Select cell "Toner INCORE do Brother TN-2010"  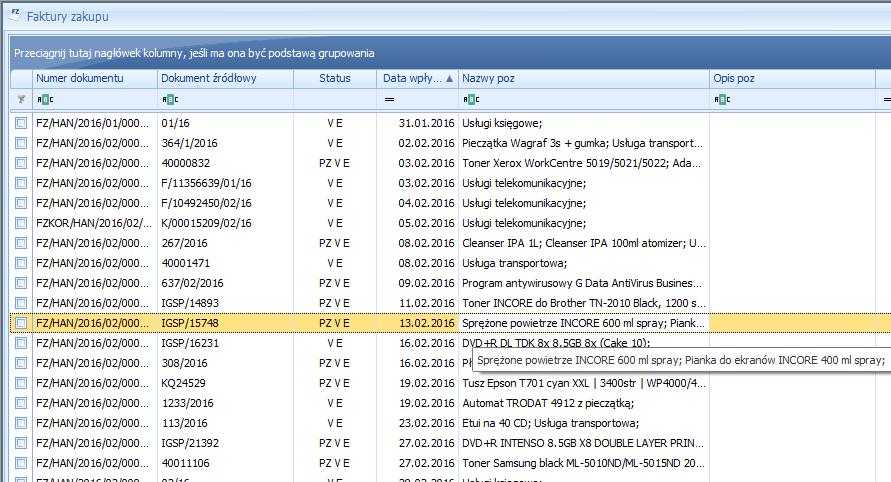click(x=584, y=303)
